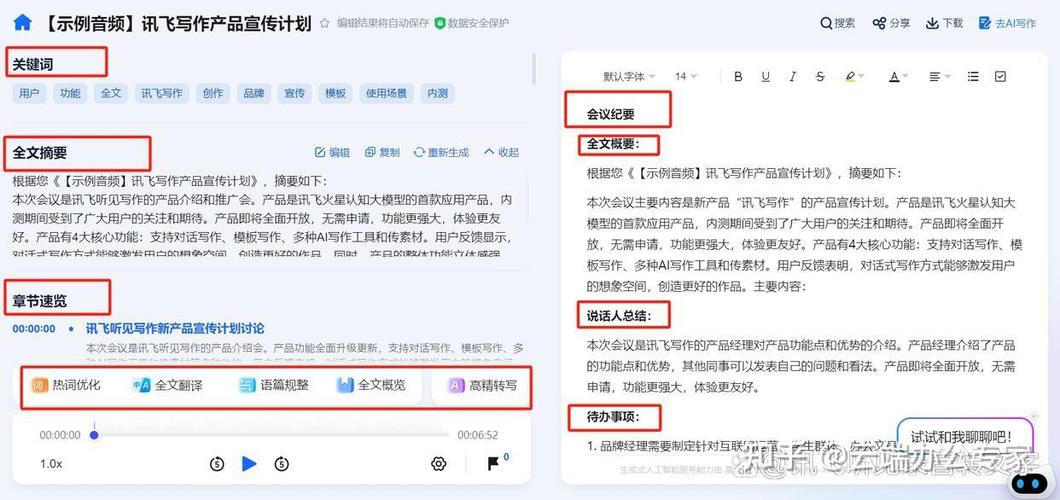Go to AI writing (去AI写作)
Image resolution: width=1060 pixels, height=500 pixels.
tap(1007, 23)
